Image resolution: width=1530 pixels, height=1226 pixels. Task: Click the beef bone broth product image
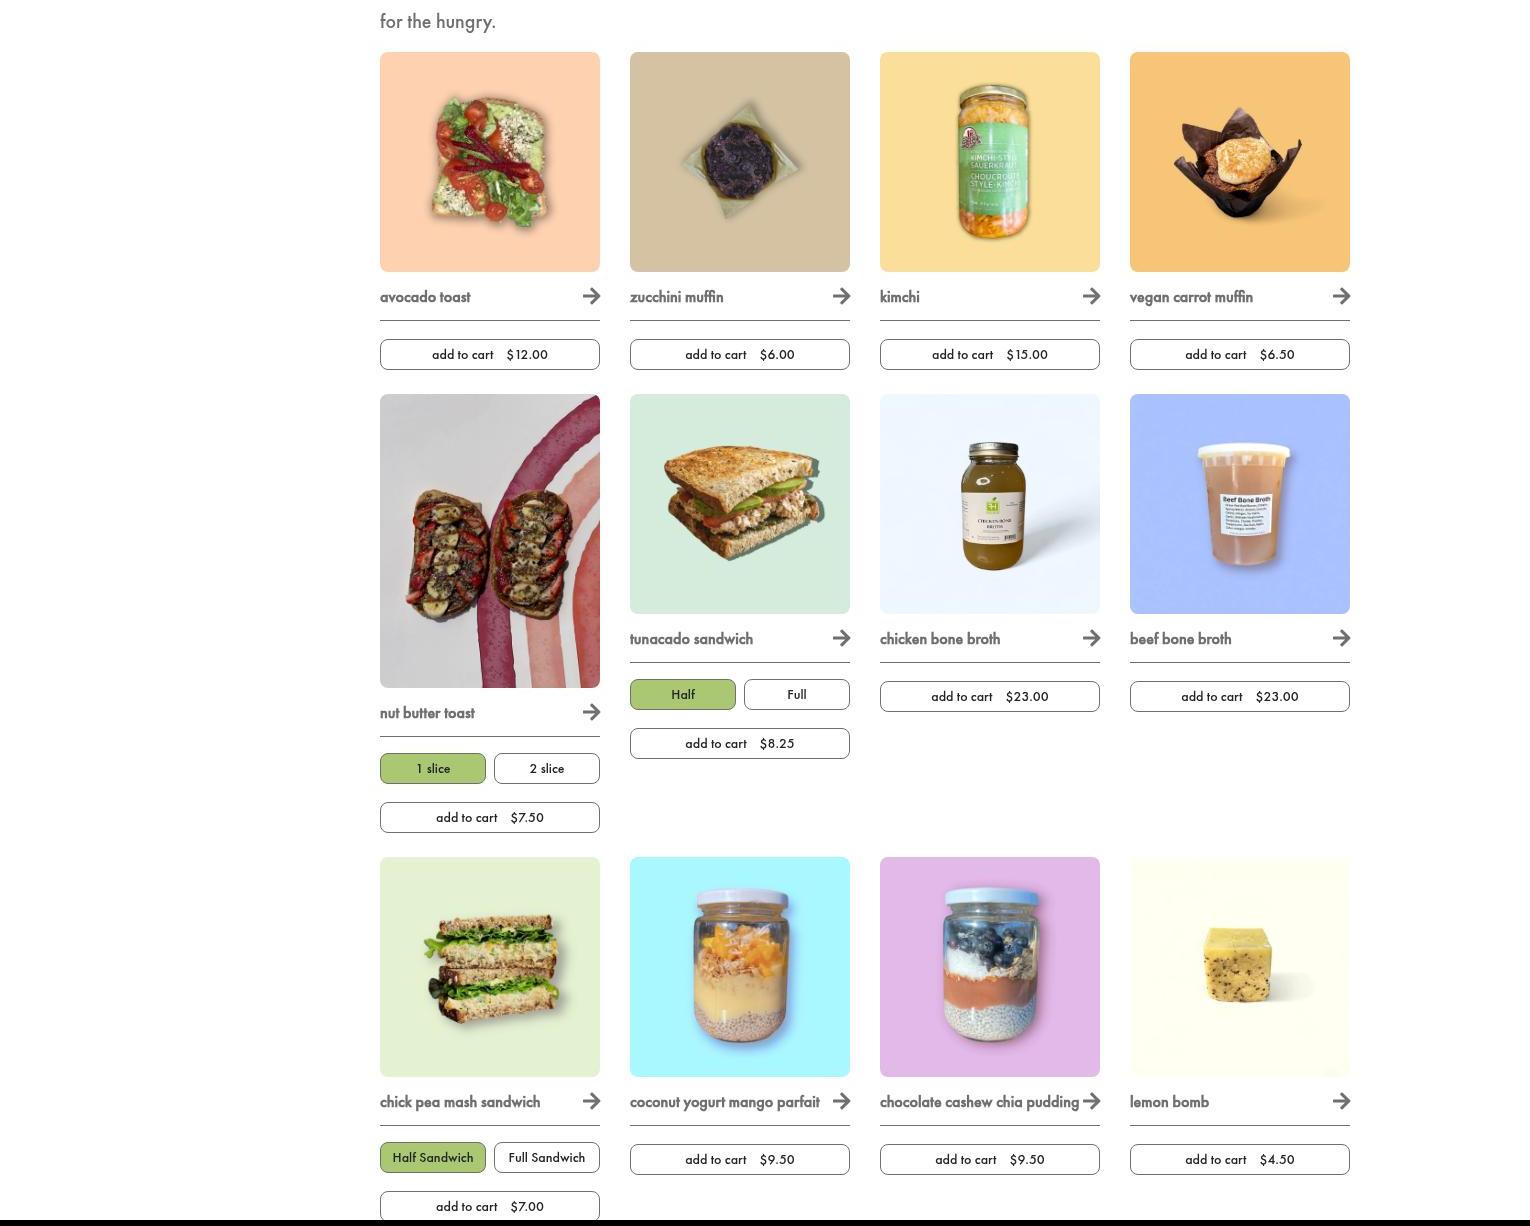click(x=1240, y=504)
